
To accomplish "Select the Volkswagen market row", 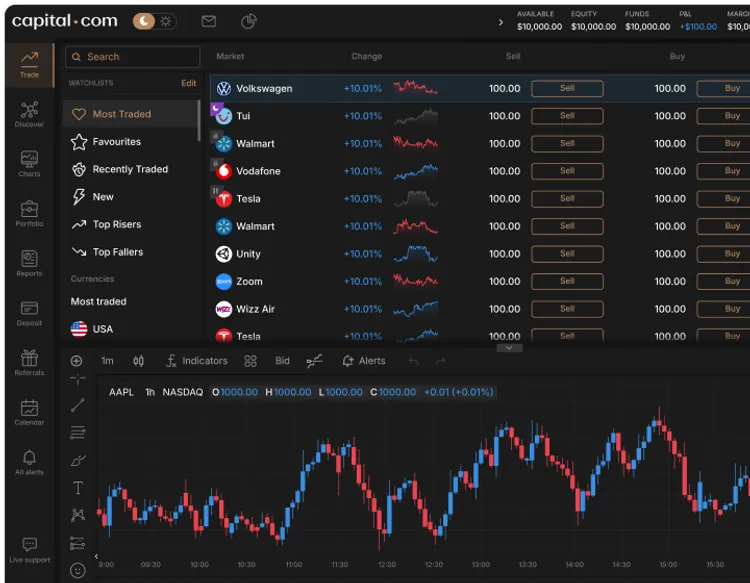I will click(x=480, y=88).
